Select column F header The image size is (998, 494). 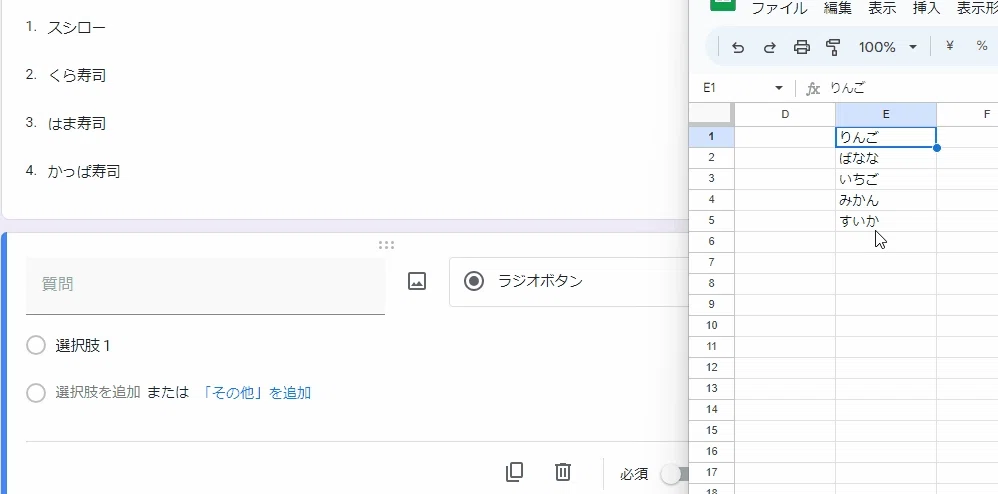pyautogui.click(x=967, y=114)
